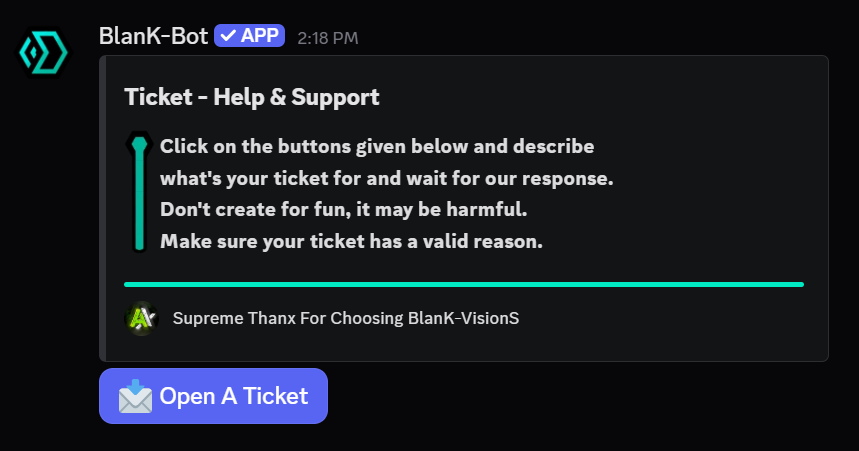Select the "Ticket - Help & Support" embed title
Screen dimensions: 859x451
click(252, 97)
